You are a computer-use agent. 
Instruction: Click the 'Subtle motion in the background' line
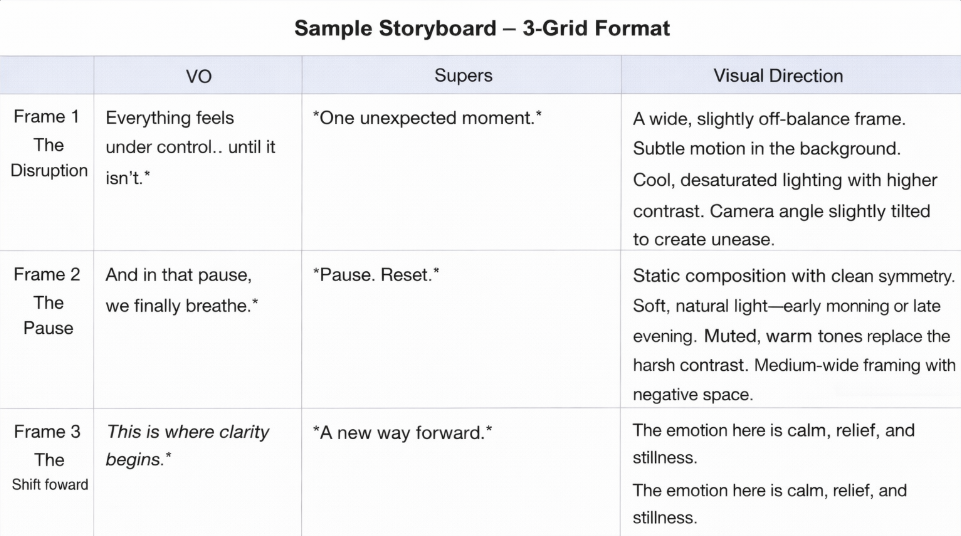coord(767,150)
